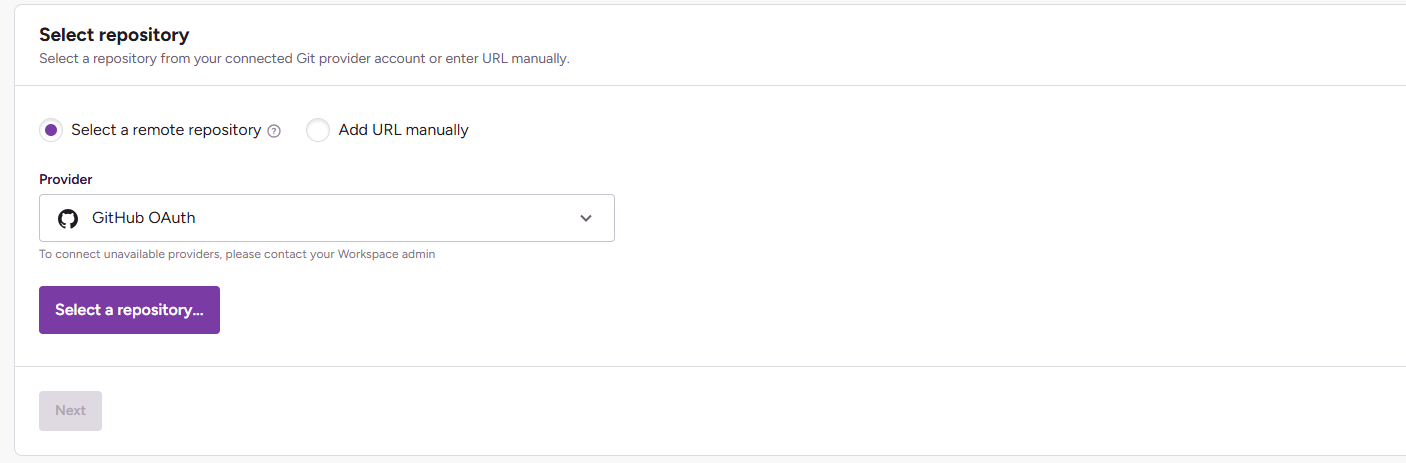
Task: Click the word "repository..." on purple button
Action: (x=160, y=310)
